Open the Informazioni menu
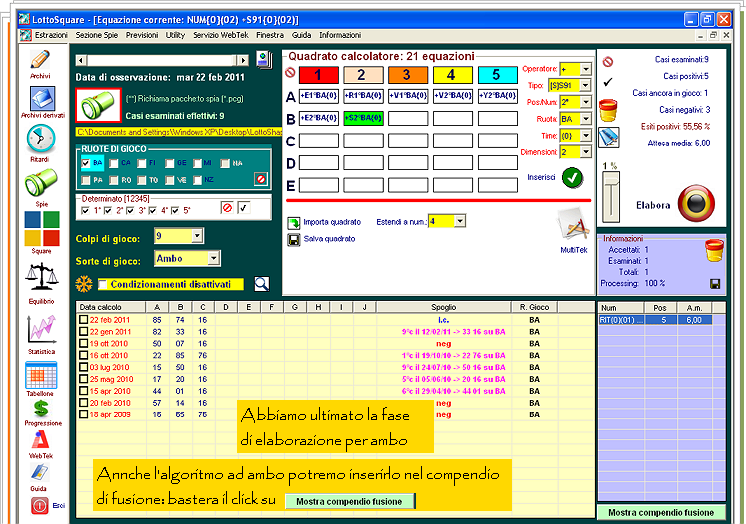 340,35
